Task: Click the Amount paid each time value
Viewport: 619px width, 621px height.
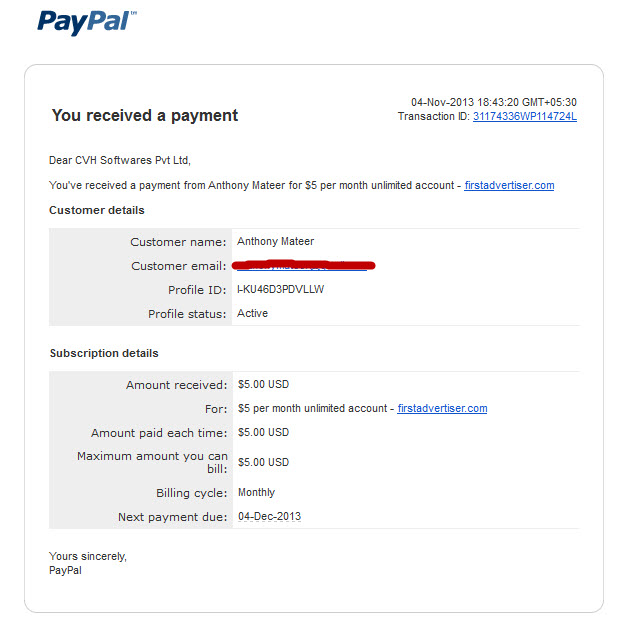Action: 263,432
